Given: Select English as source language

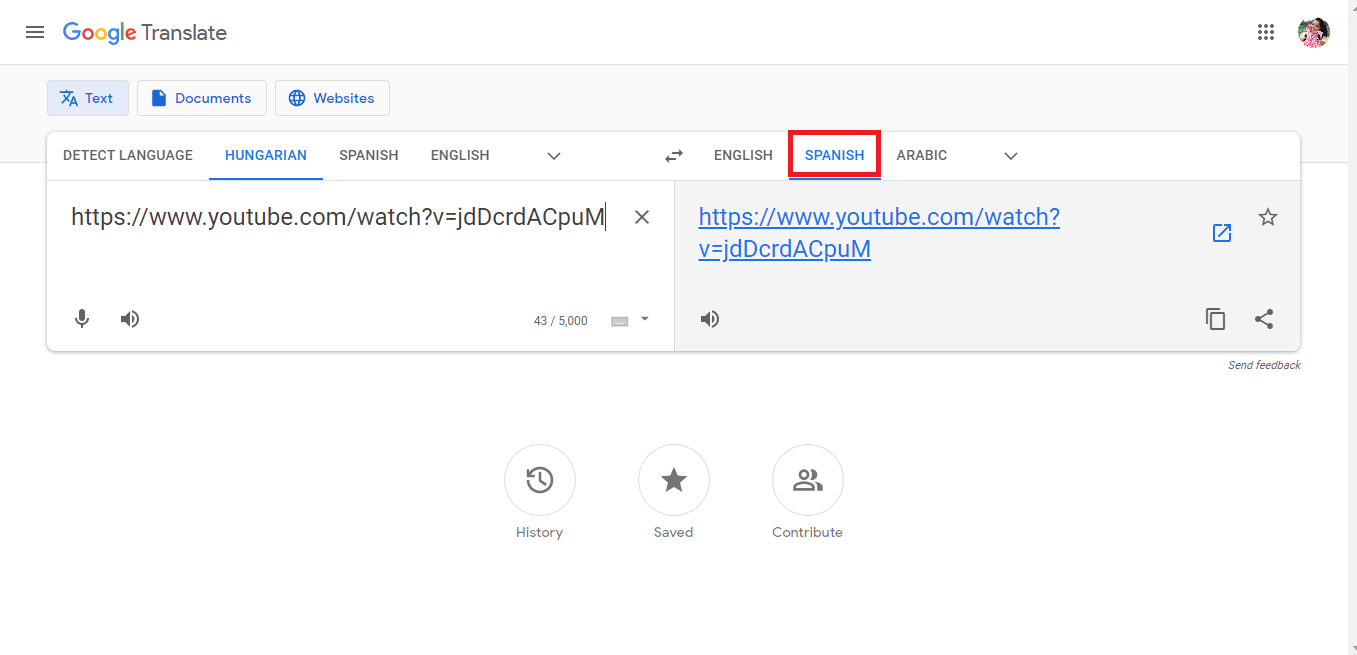Looking at the screenshot, I should pyautogui.click(x=460, y=156).
